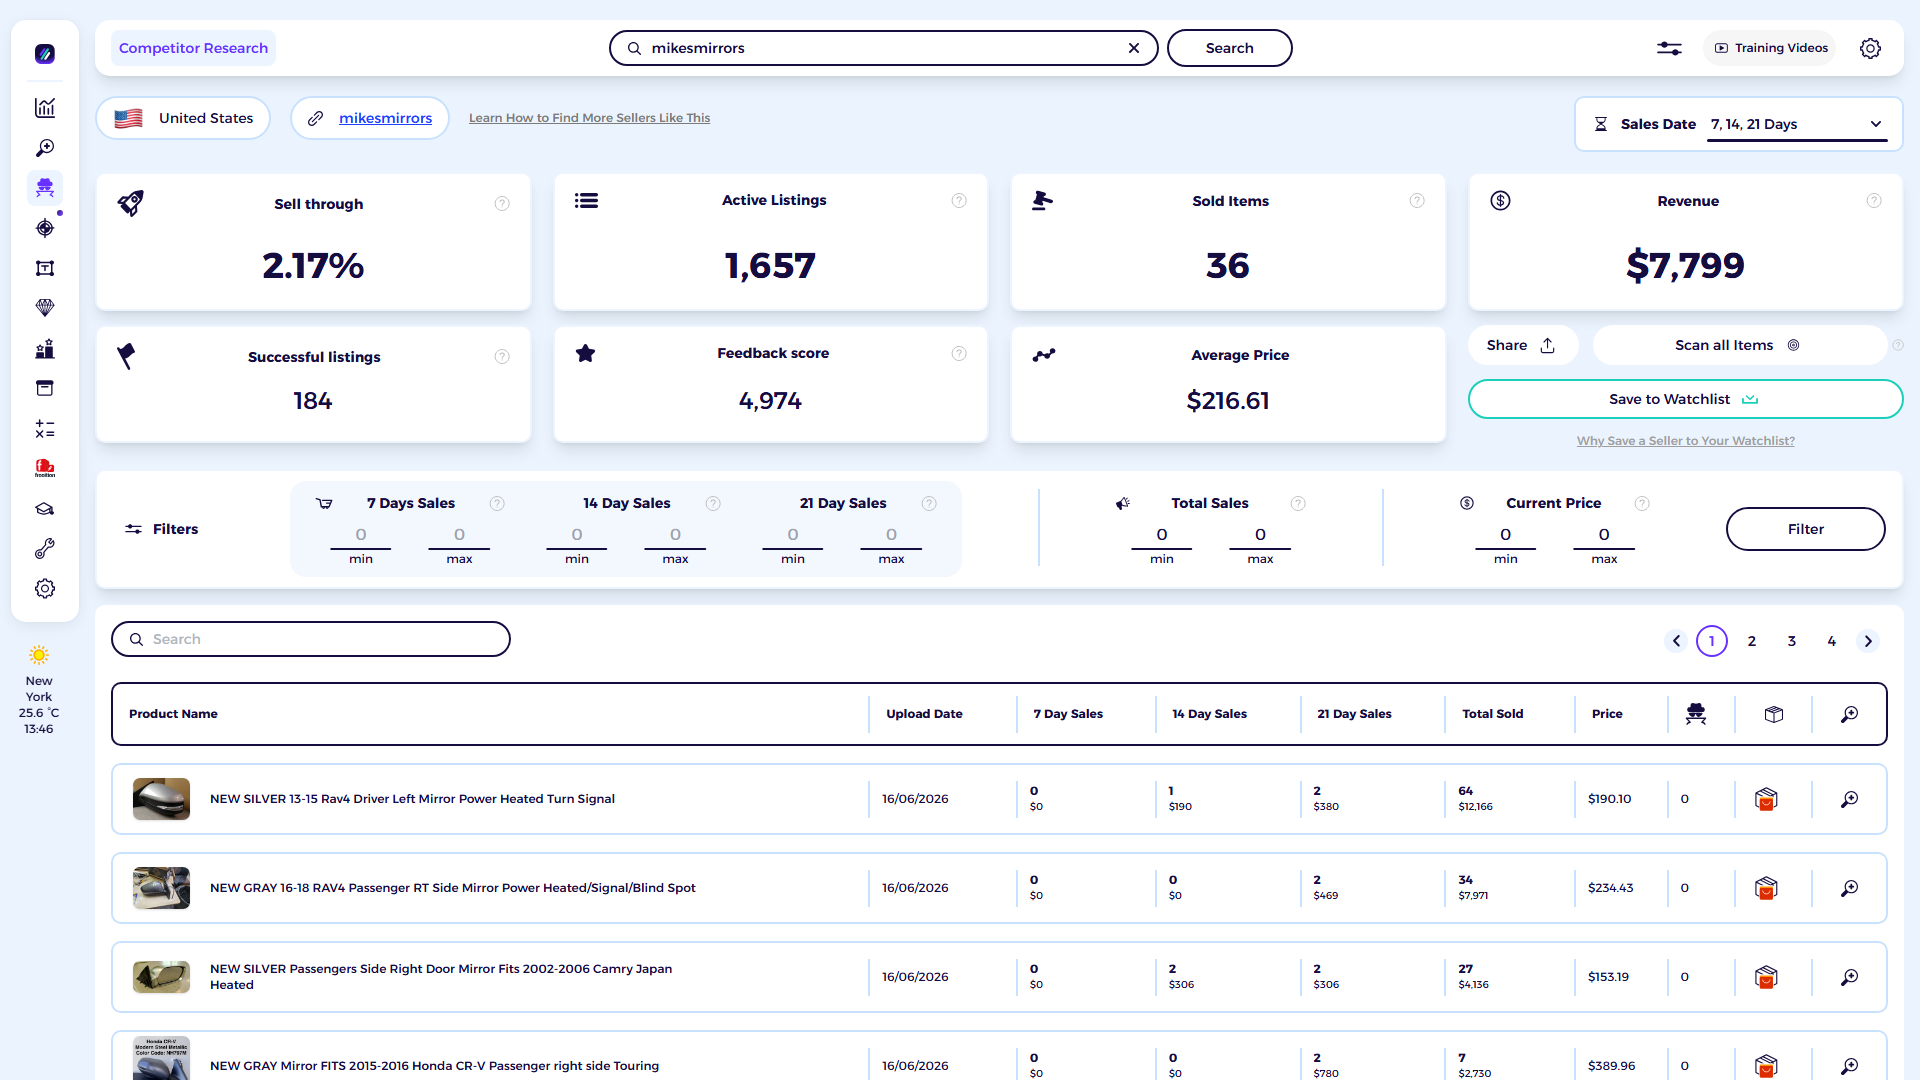Select results page 1
The height and width of the screenshot is (1080, 1920).
(1712, 641)
